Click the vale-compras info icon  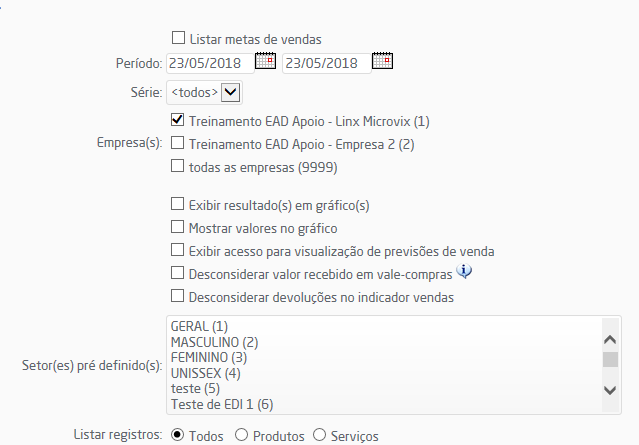464,271
